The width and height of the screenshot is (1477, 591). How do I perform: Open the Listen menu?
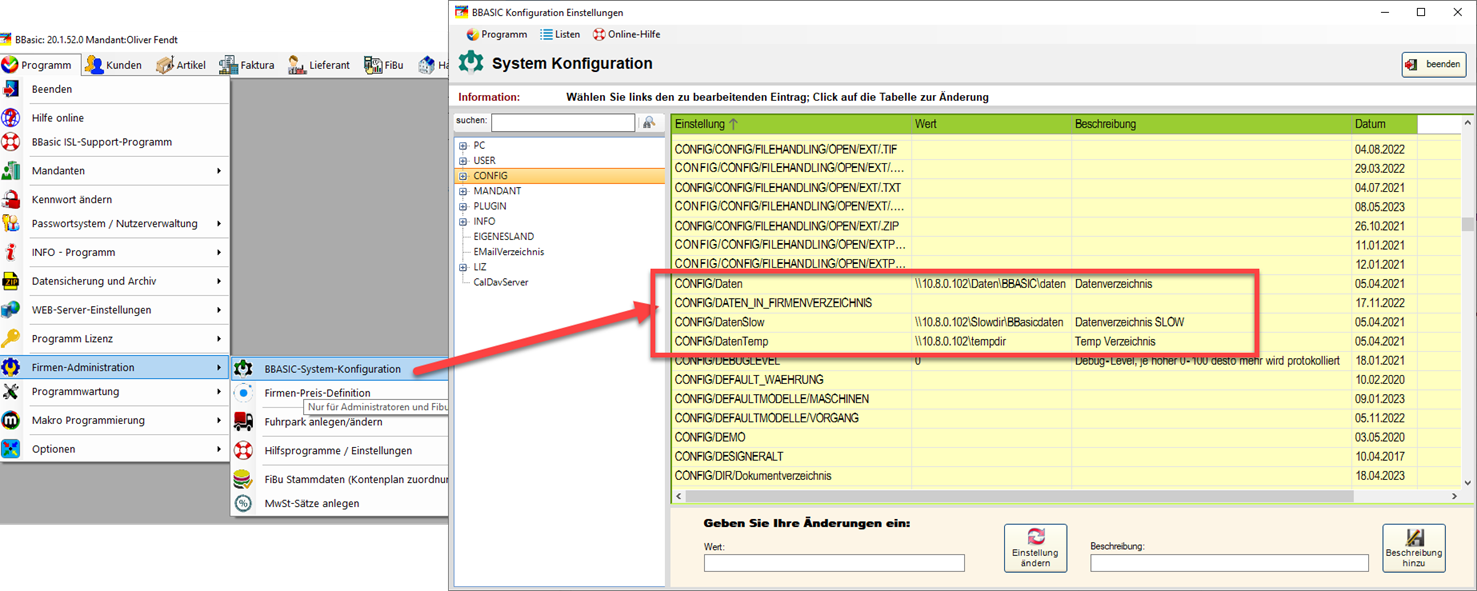click(x=560, y=34)
